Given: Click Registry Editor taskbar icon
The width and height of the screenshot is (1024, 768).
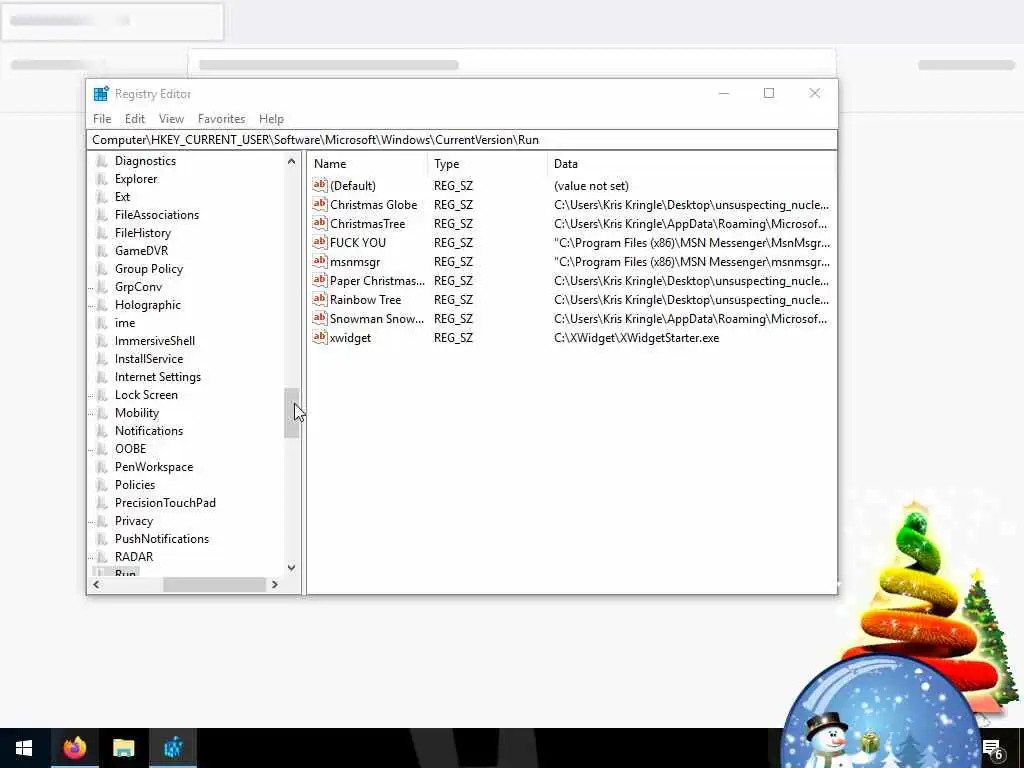Looking at the screenshot, I should 173,748.
